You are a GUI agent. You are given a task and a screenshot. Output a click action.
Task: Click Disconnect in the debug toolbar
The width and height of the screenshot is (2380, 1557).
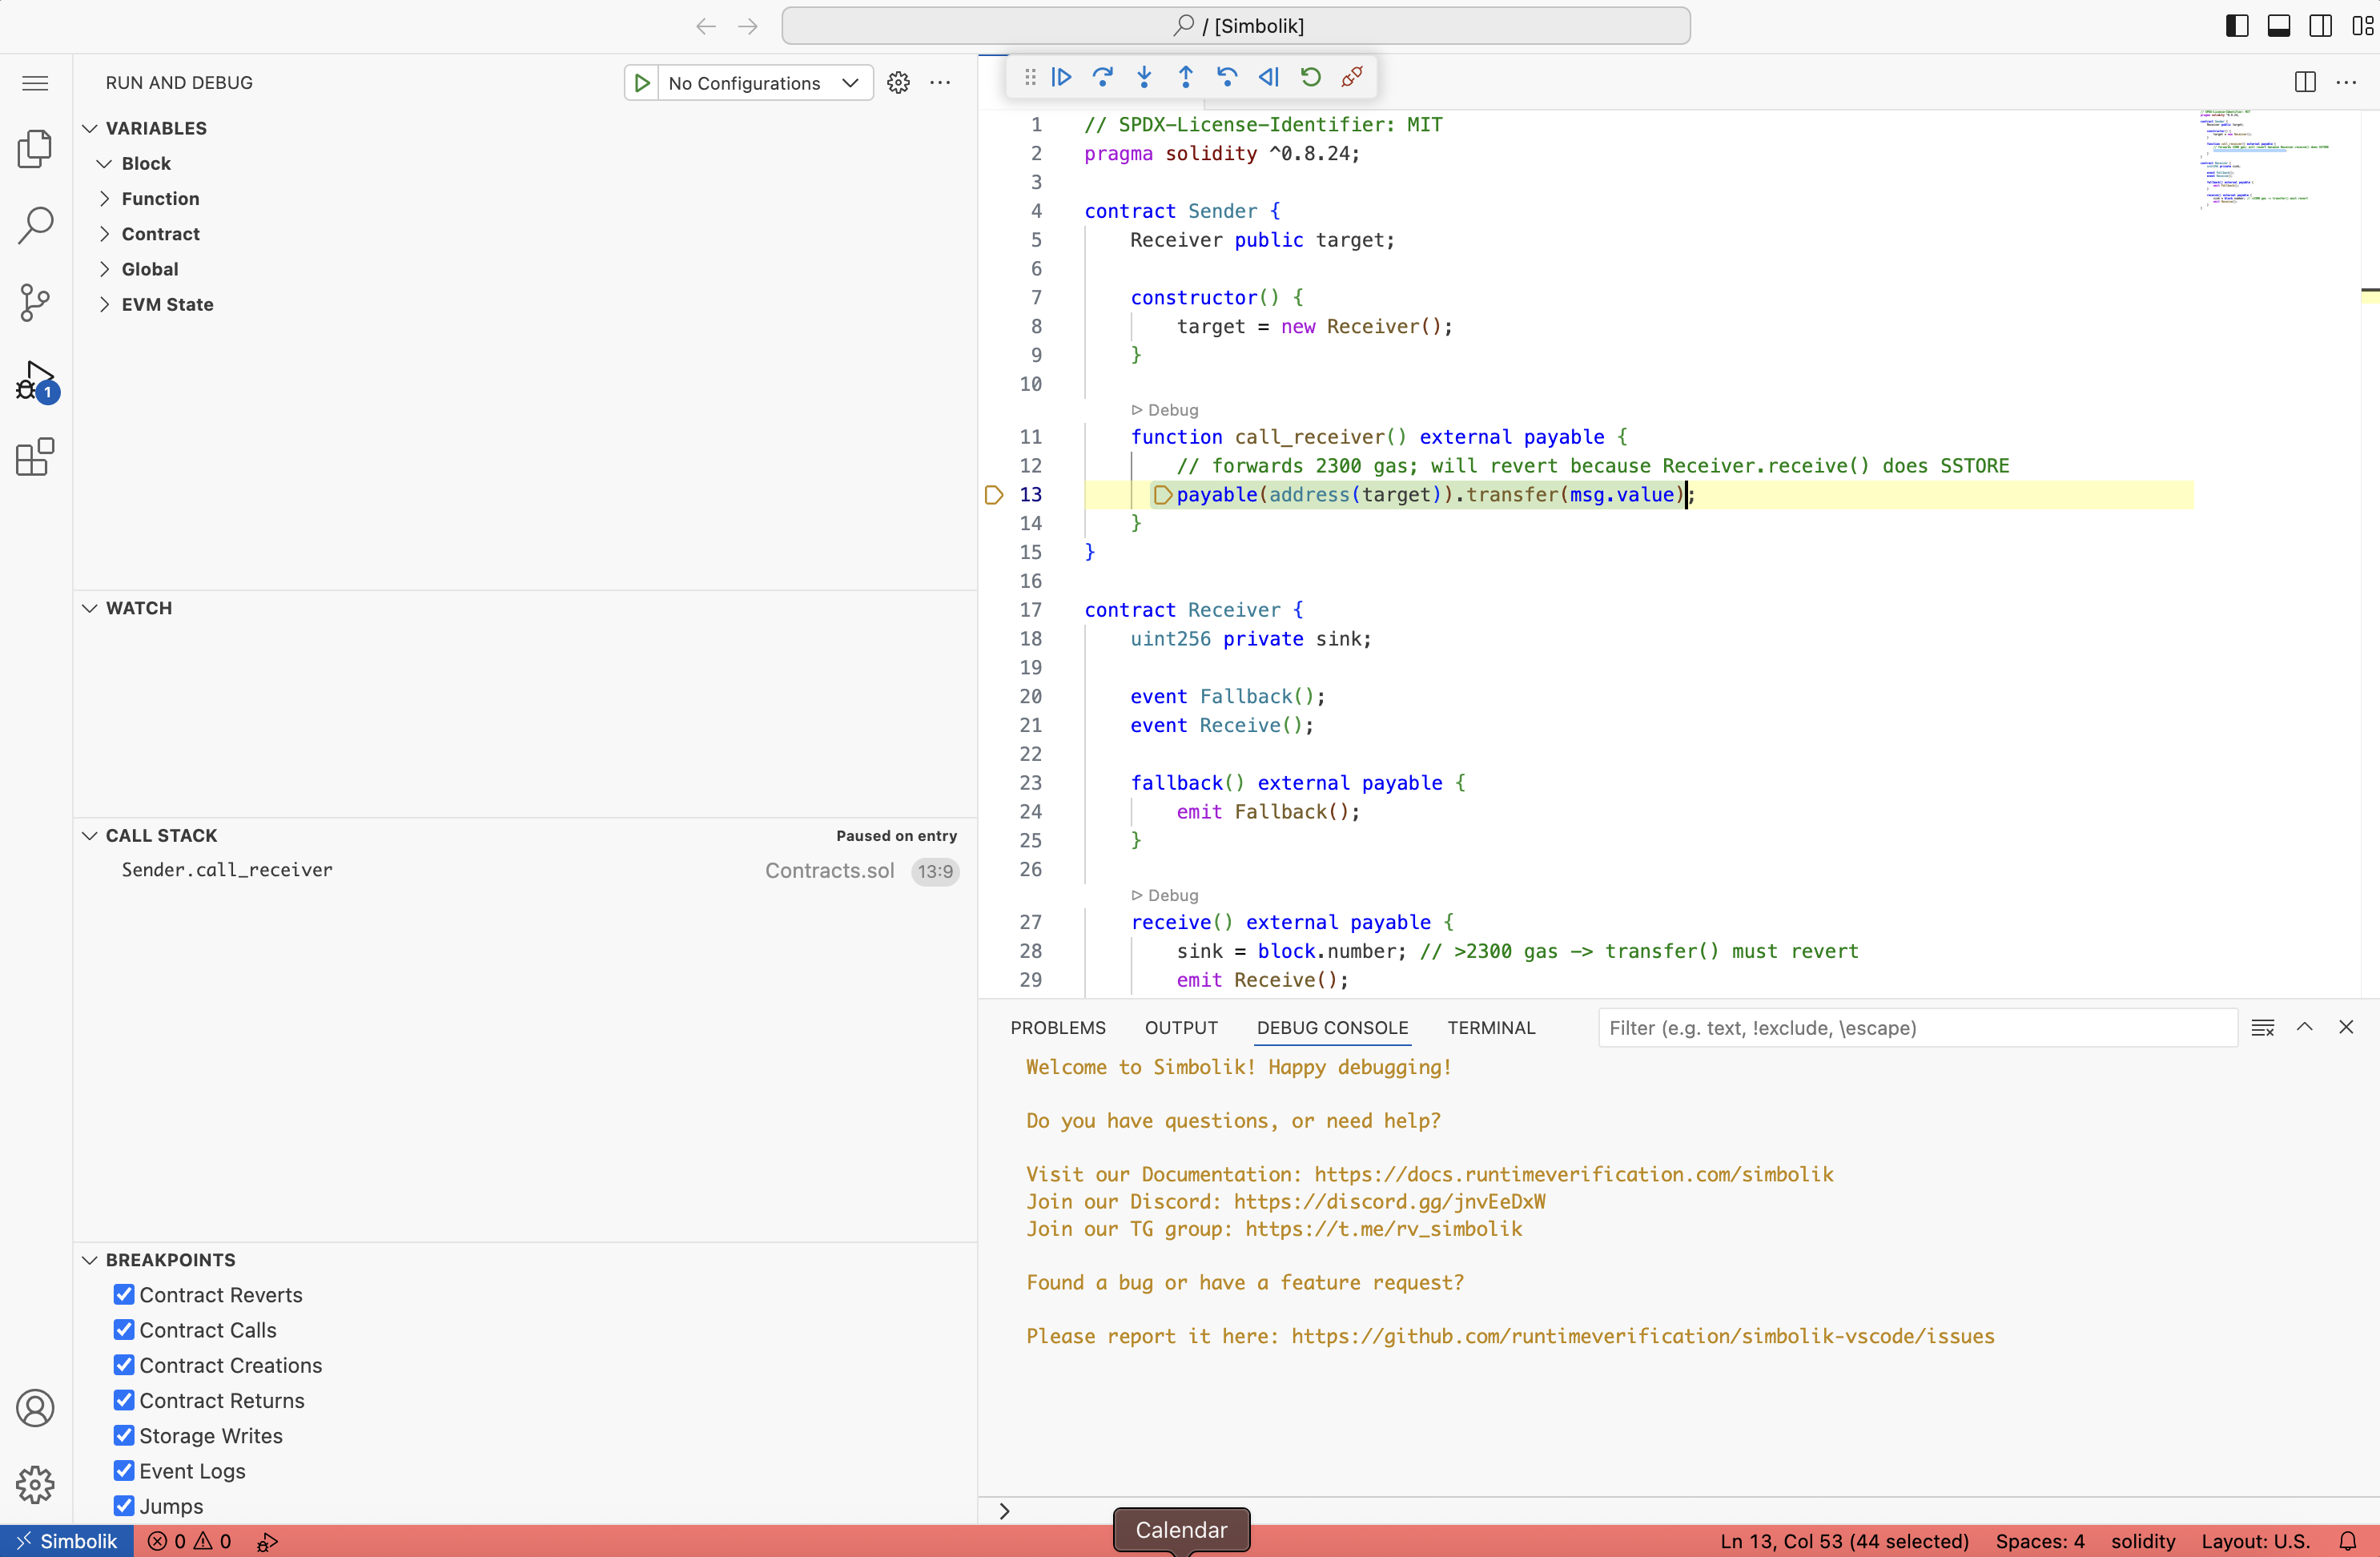point(1352,77)
